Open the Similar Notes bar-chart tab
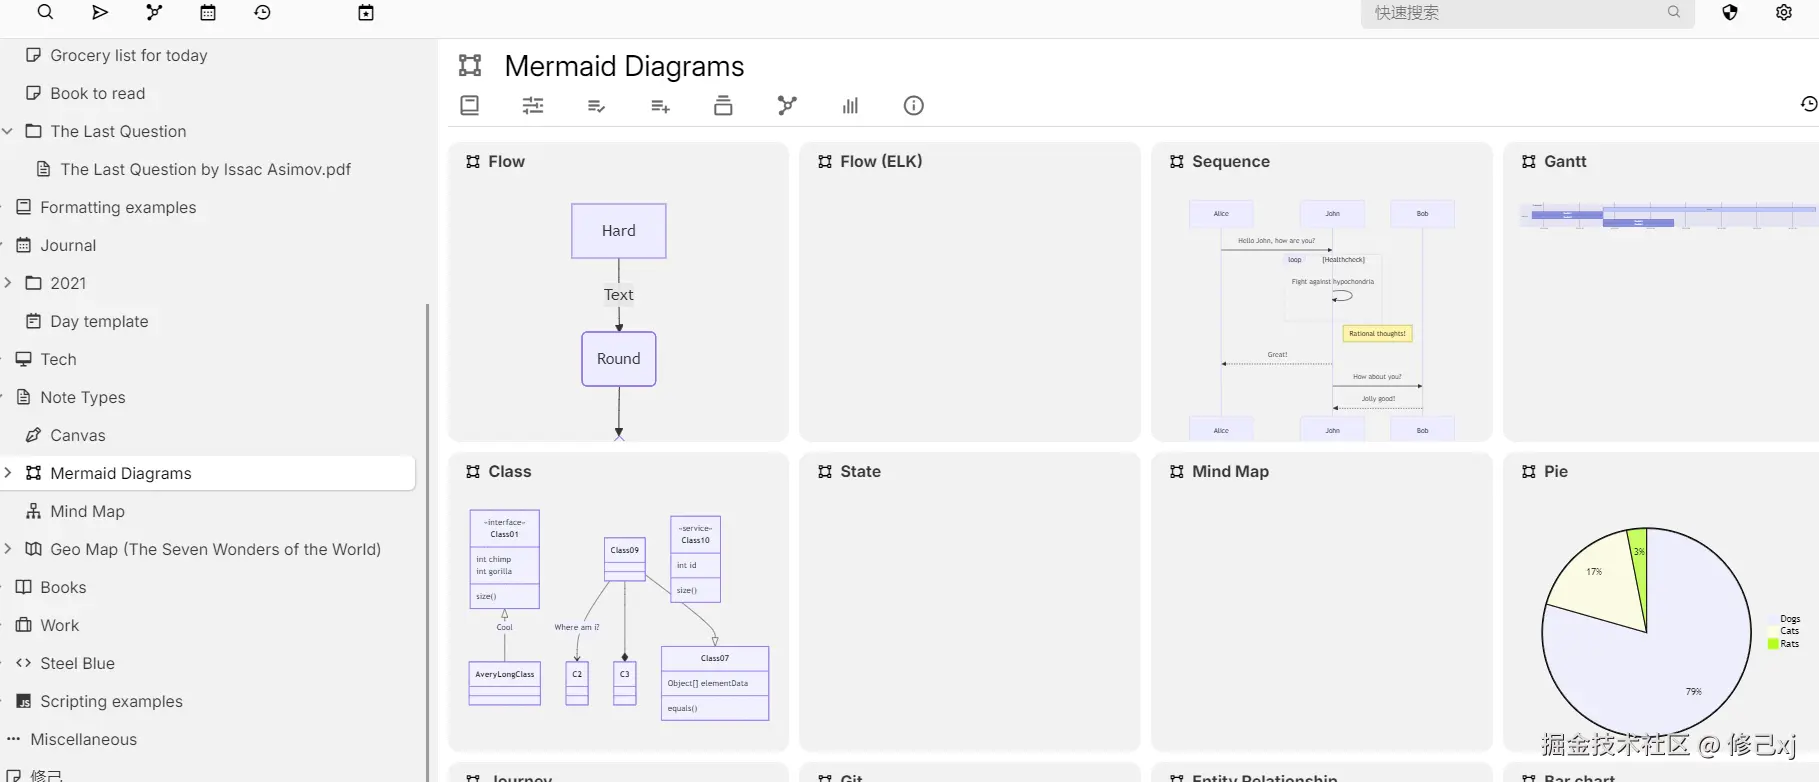 click(850, 105)
